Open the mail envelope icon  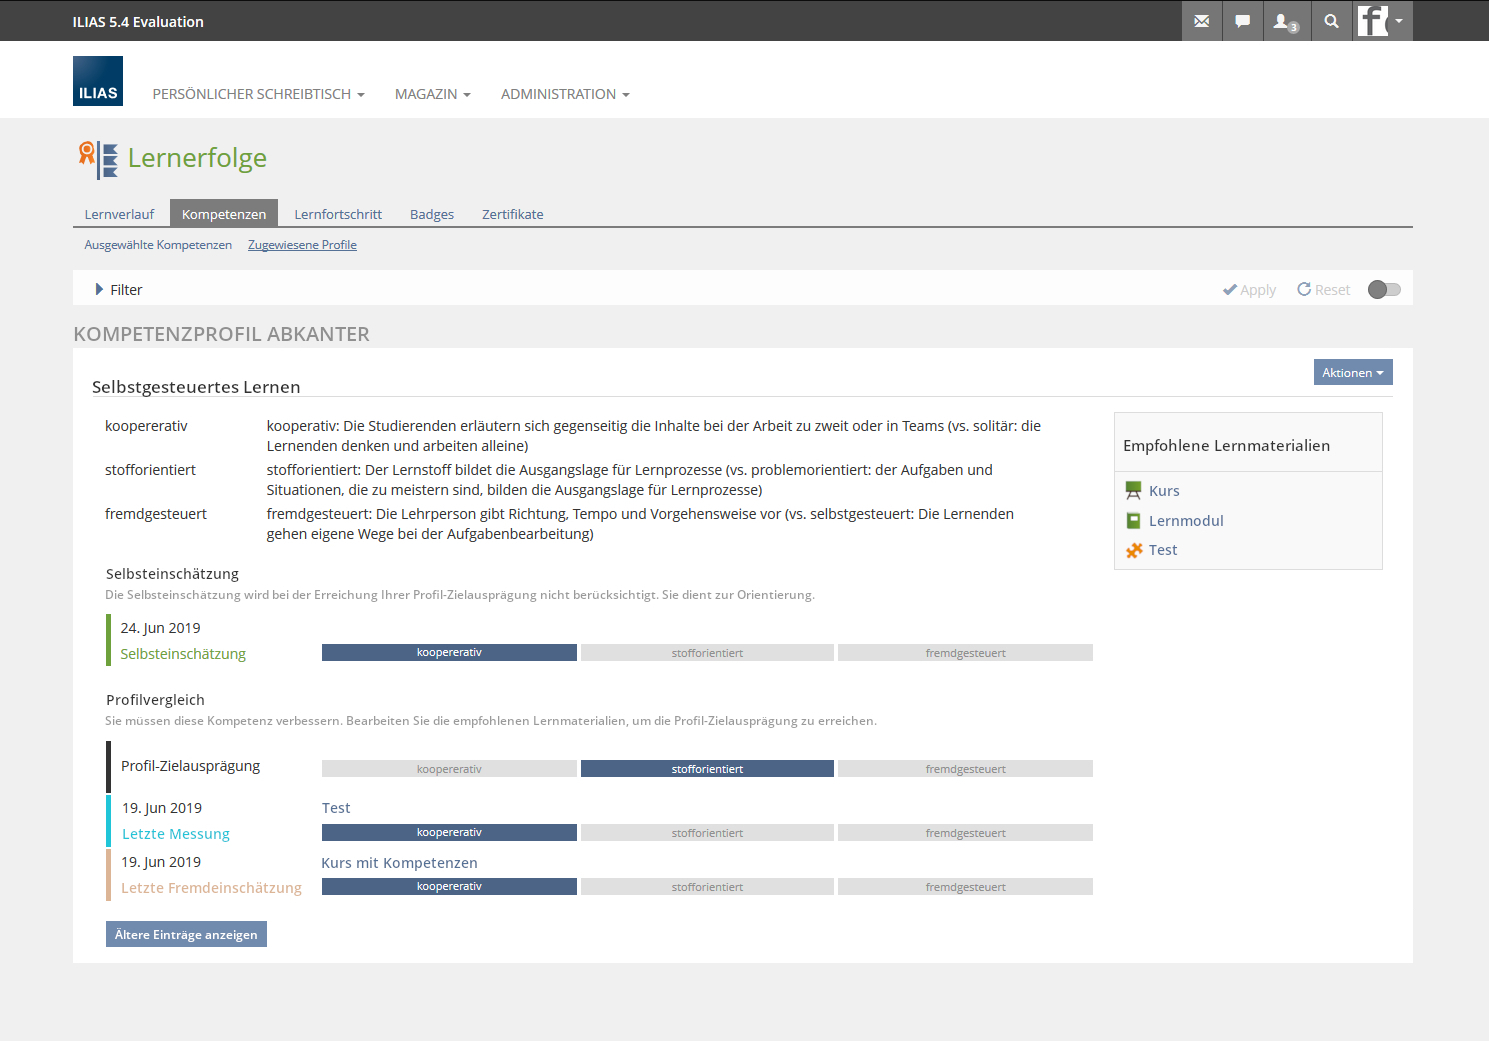coord(1201,21)
